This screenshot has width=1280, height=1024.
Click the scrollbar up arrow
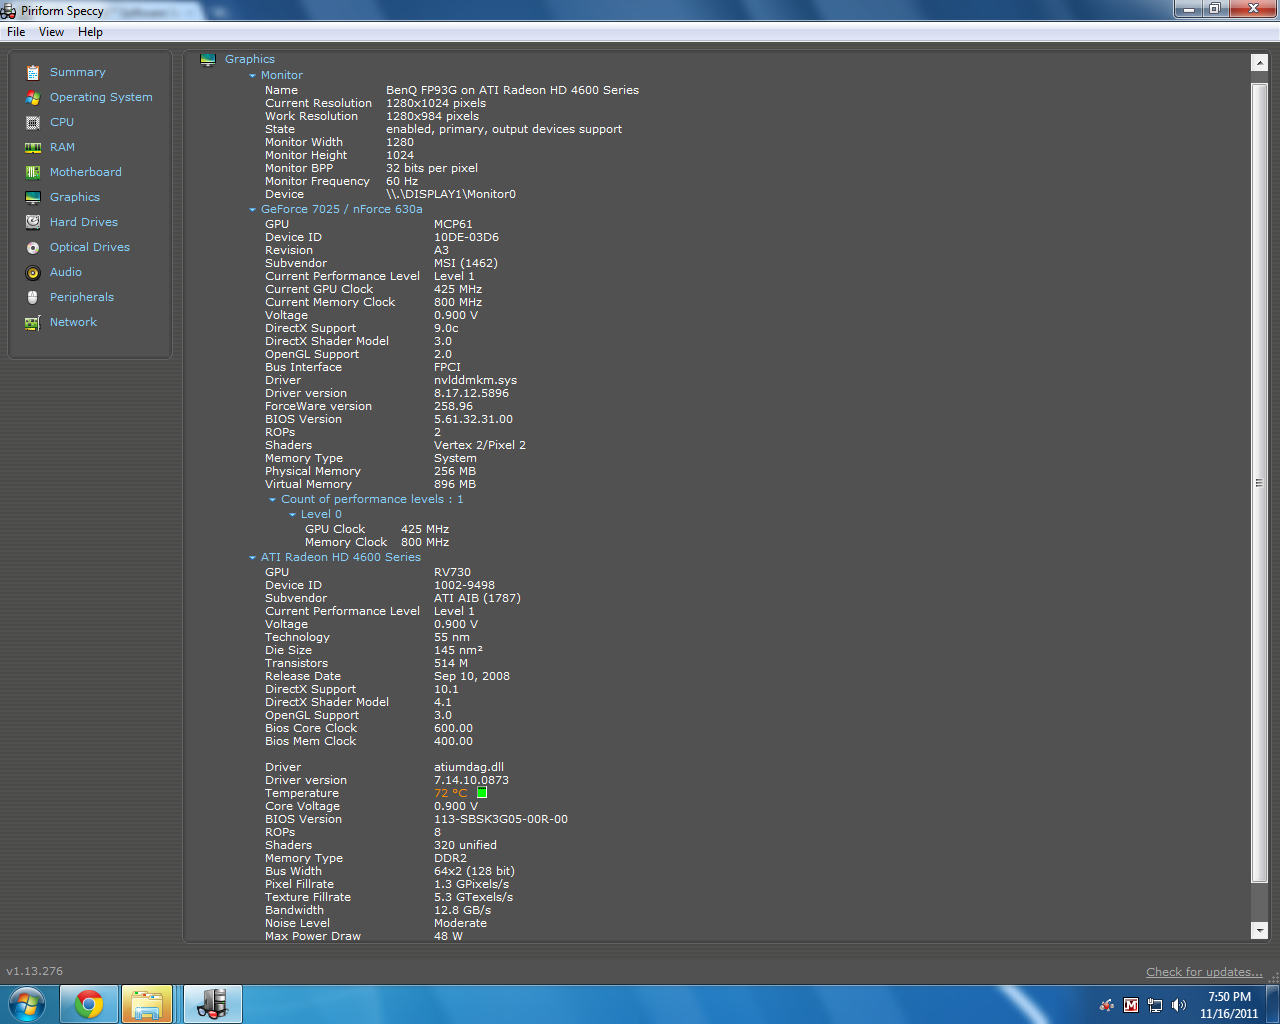(1259, 63)
